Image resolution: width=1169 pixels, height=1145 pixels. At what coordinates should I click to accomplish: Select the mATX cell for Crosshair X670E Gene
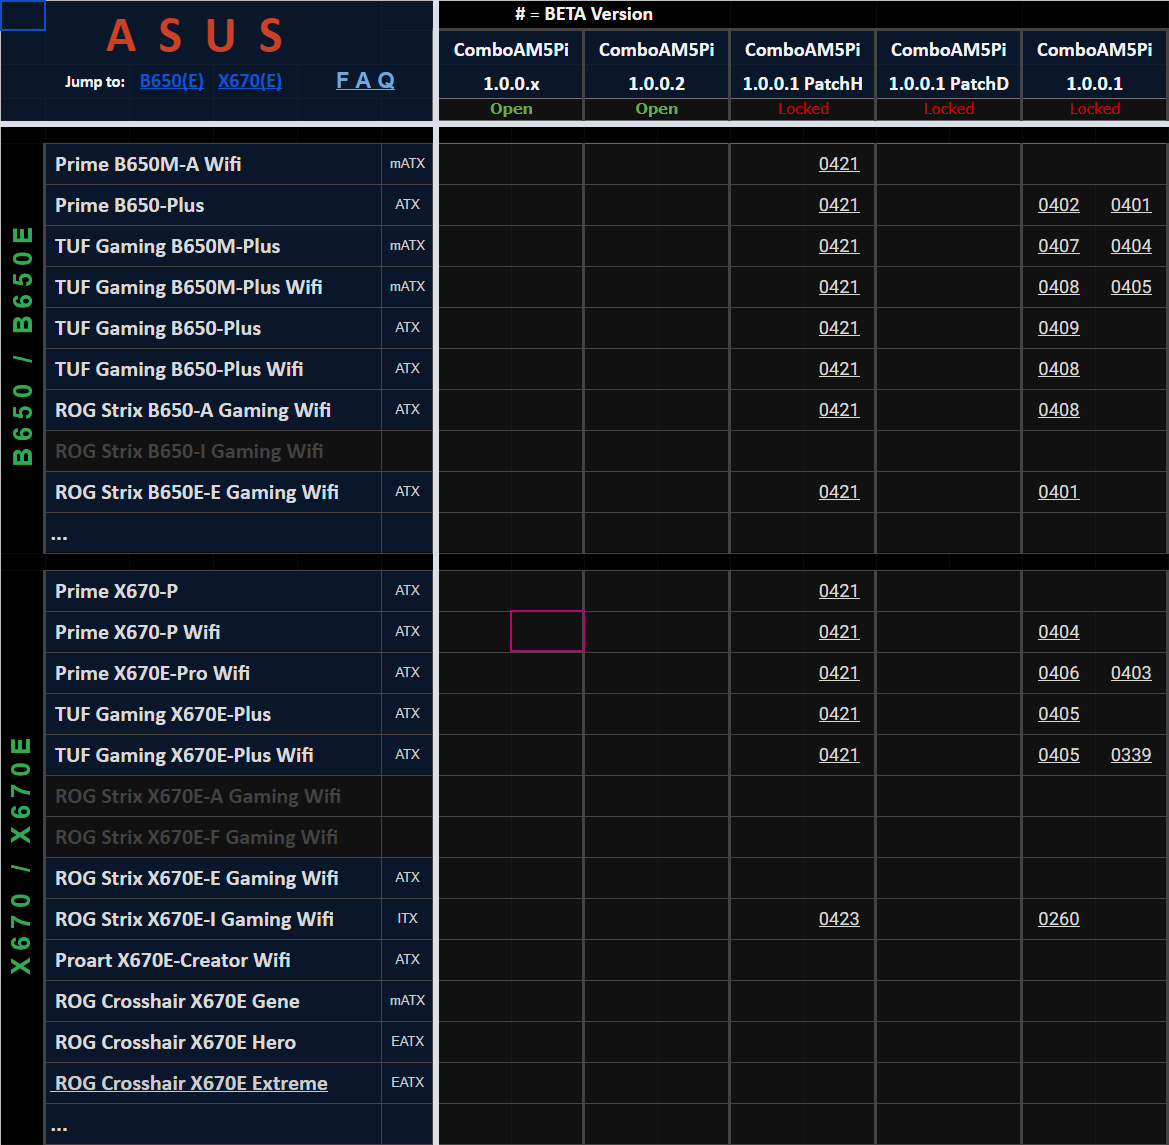pos(407,1001)
